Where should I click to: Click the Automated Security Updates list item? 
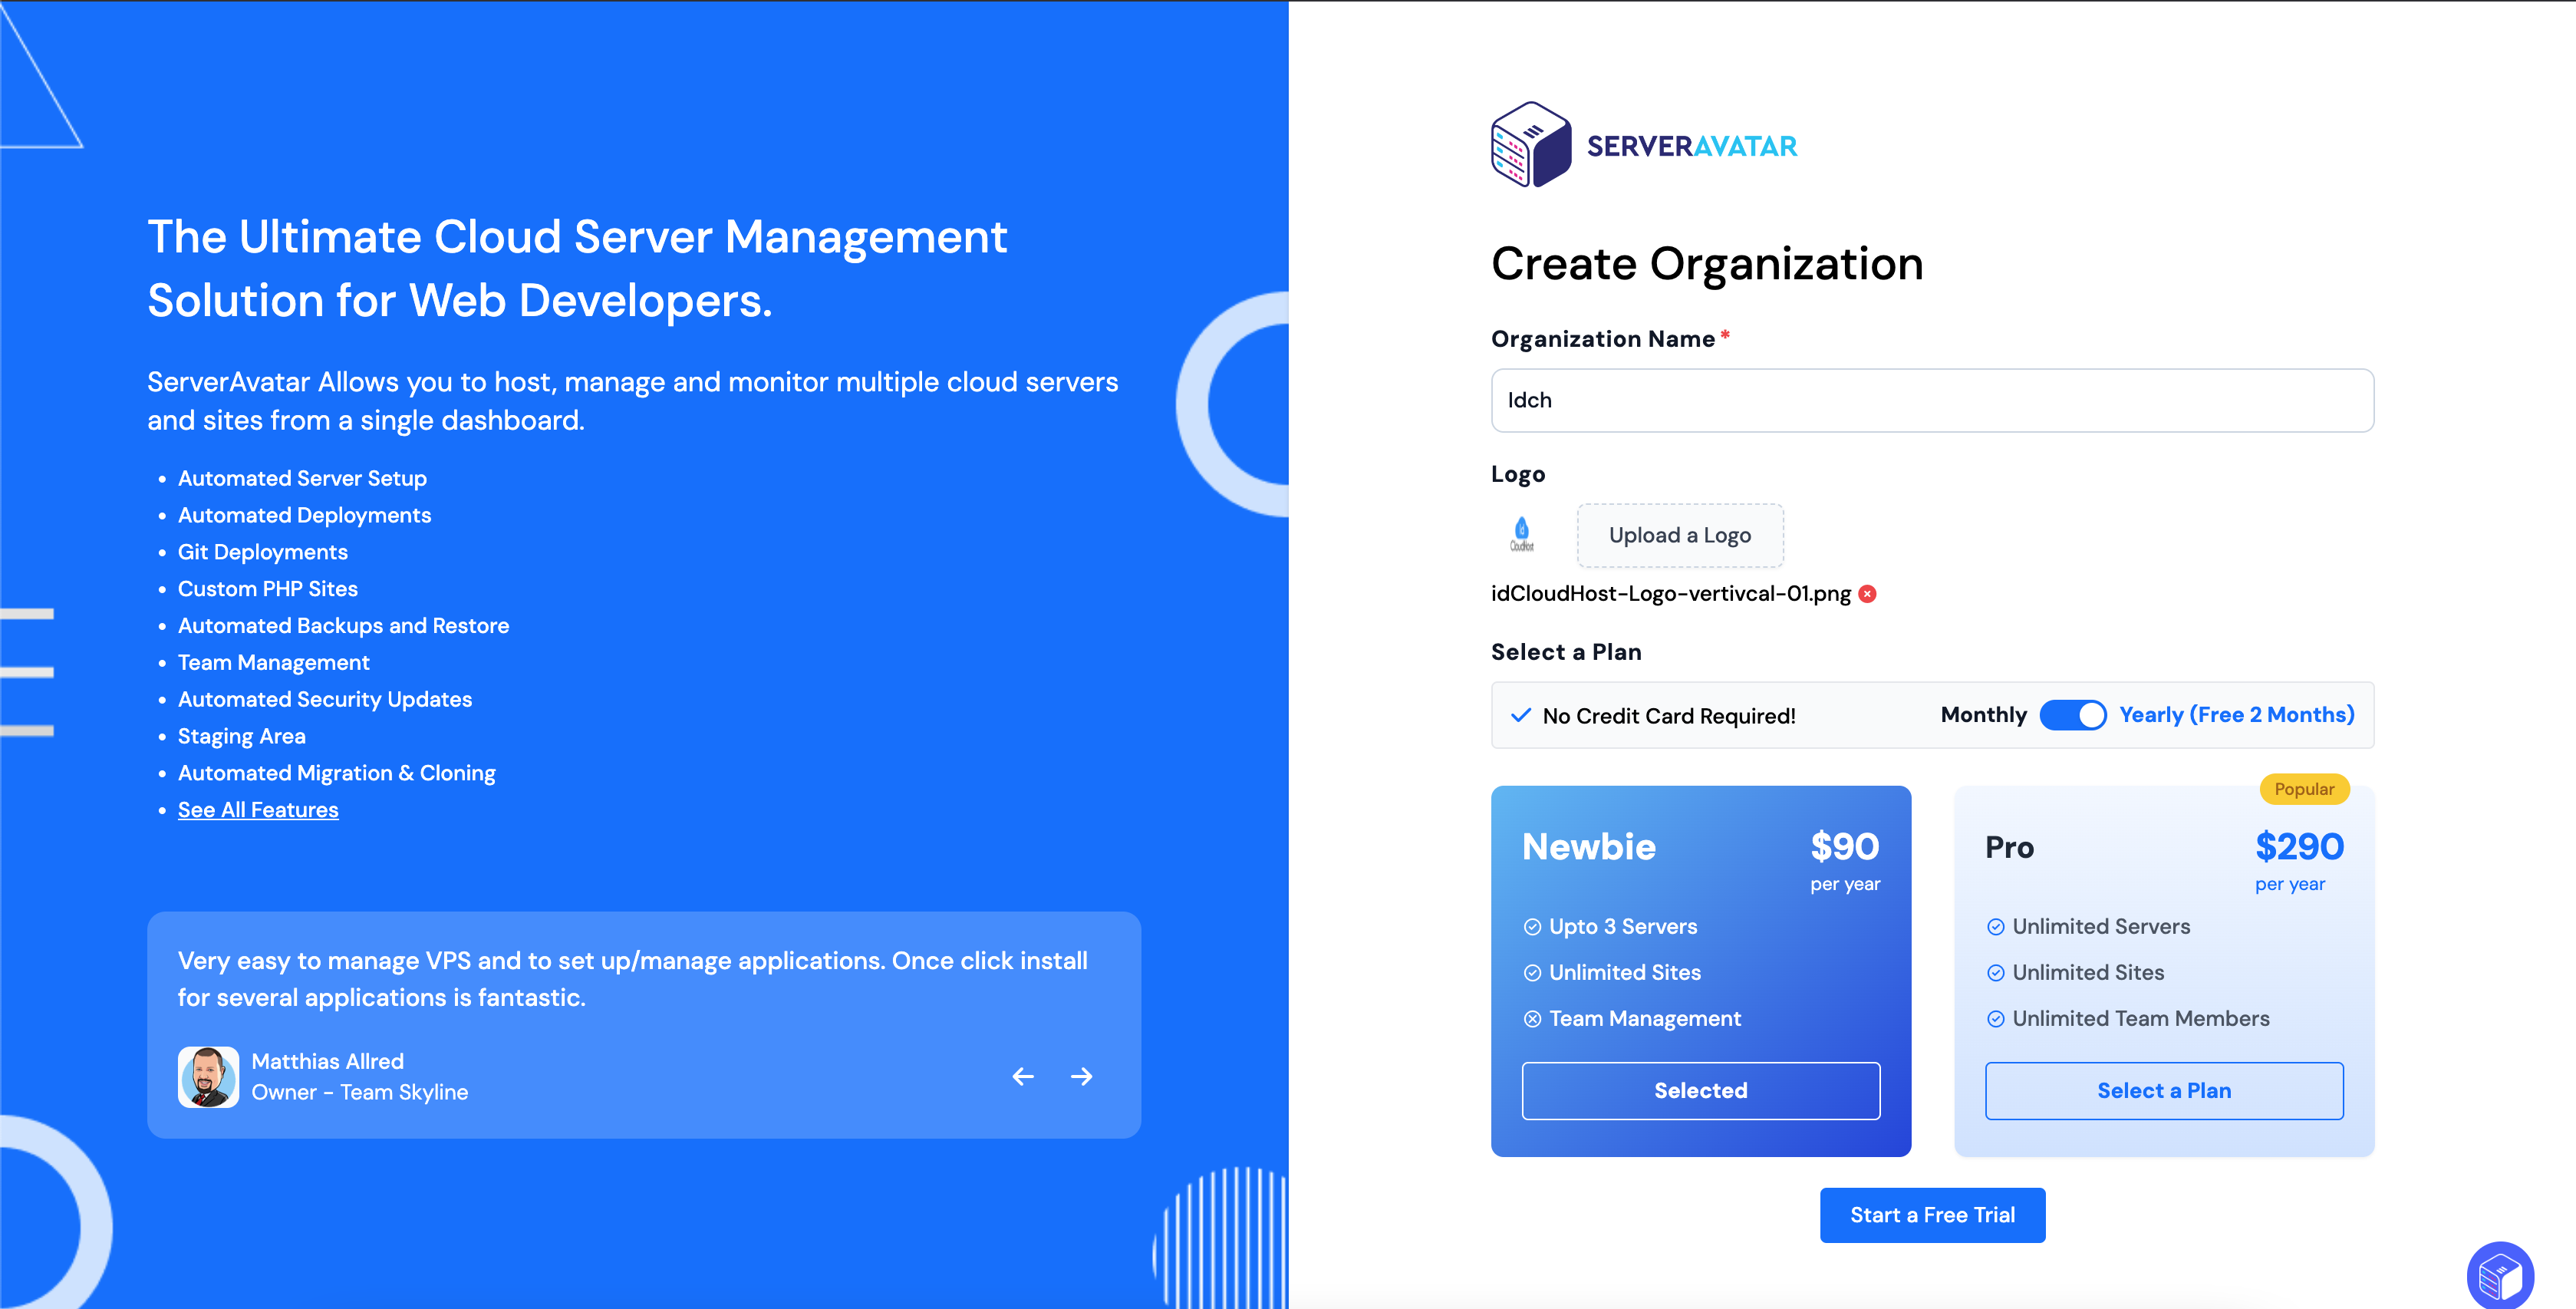pyautogui.click(x=325, y=700)
